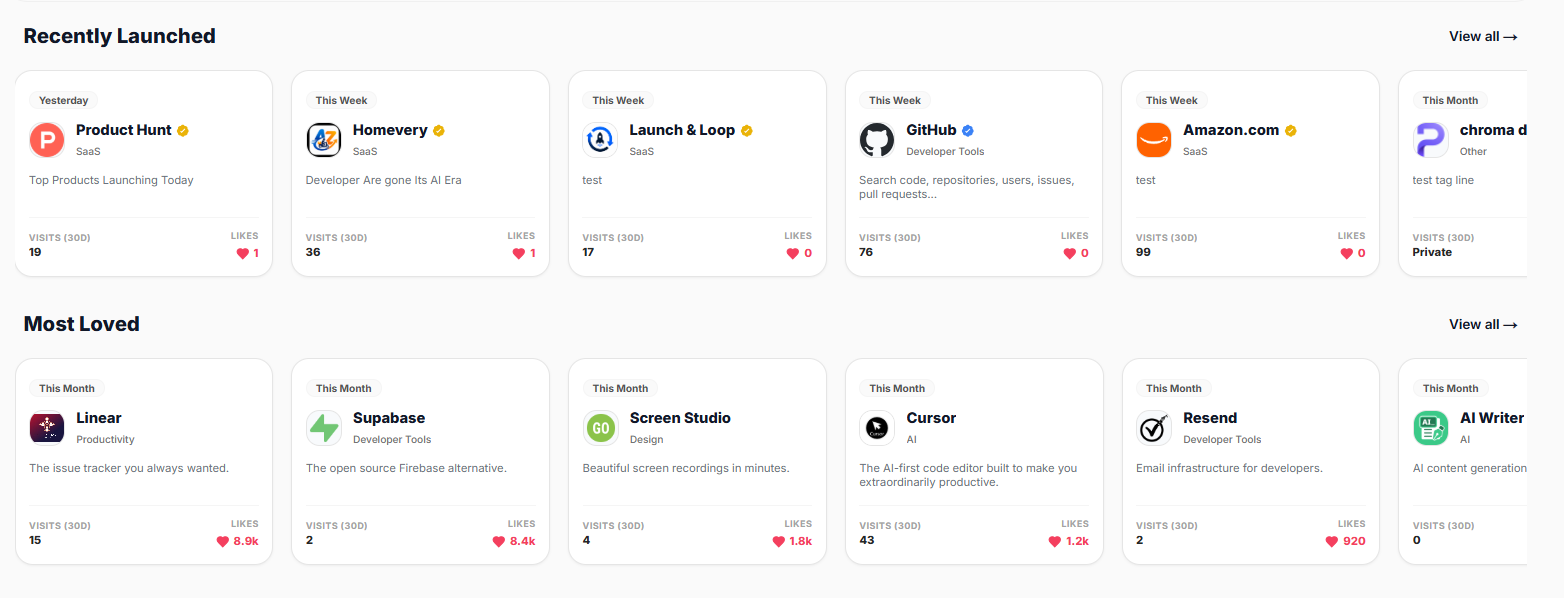Click the Resend checkmark logo

1154,428
